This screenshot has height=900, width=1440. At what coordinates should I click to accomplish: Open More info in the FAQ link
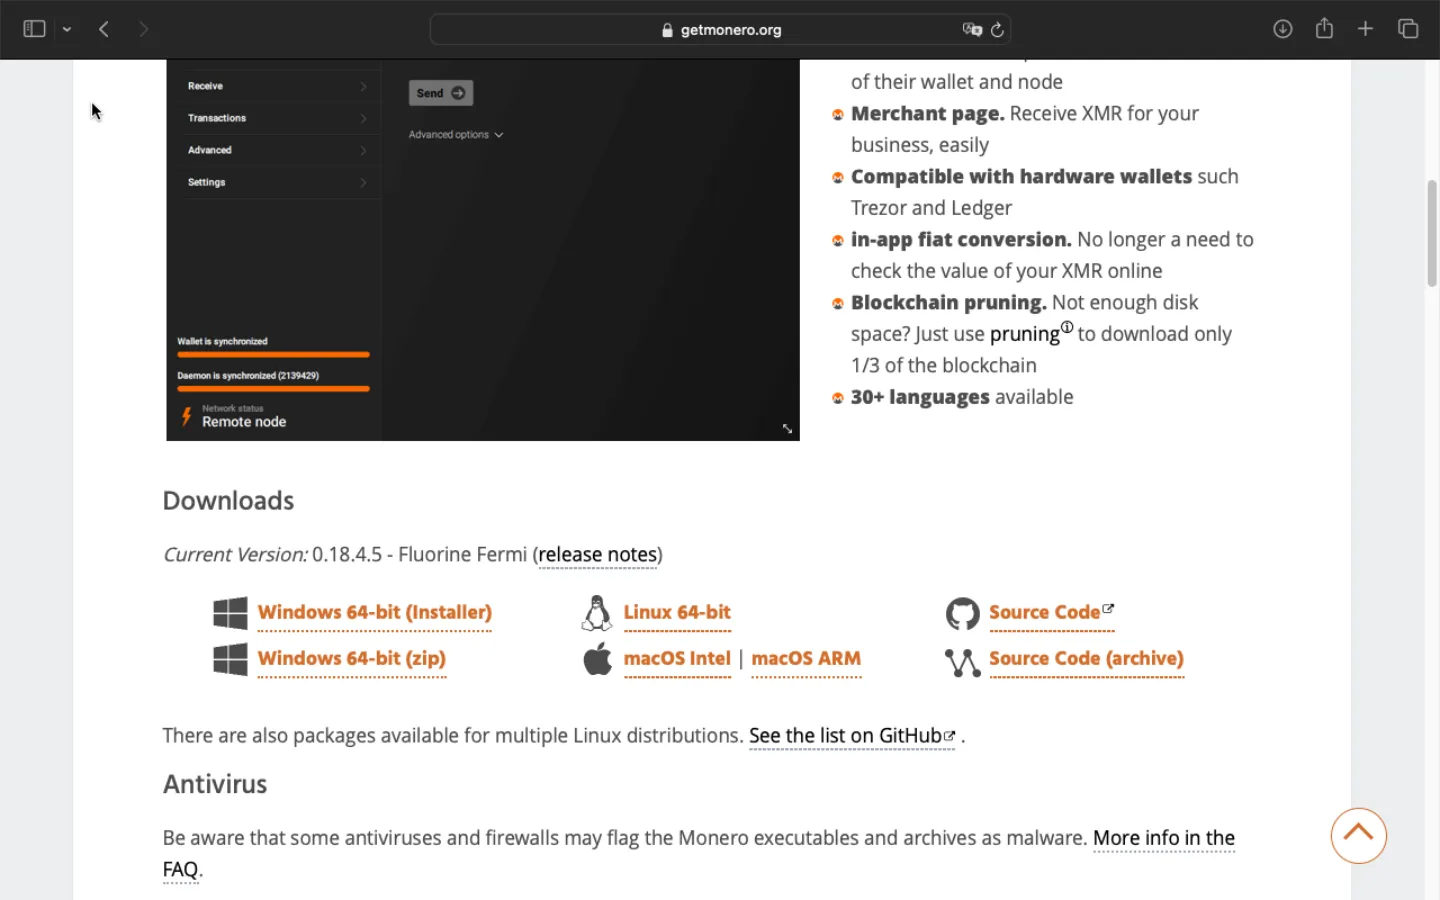coord(1164,838)
